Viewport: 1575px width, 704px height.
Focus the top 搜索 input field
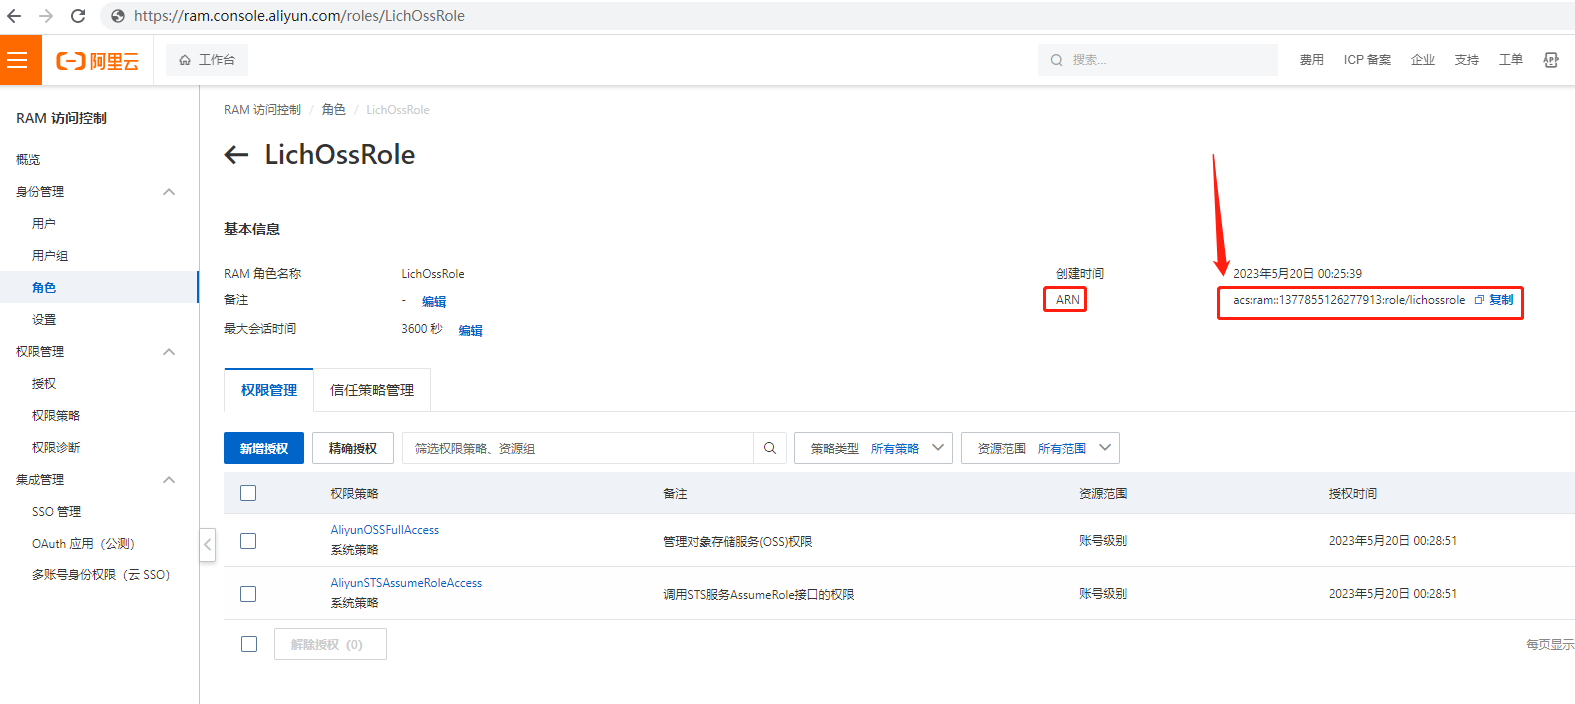pos(1158,60)
